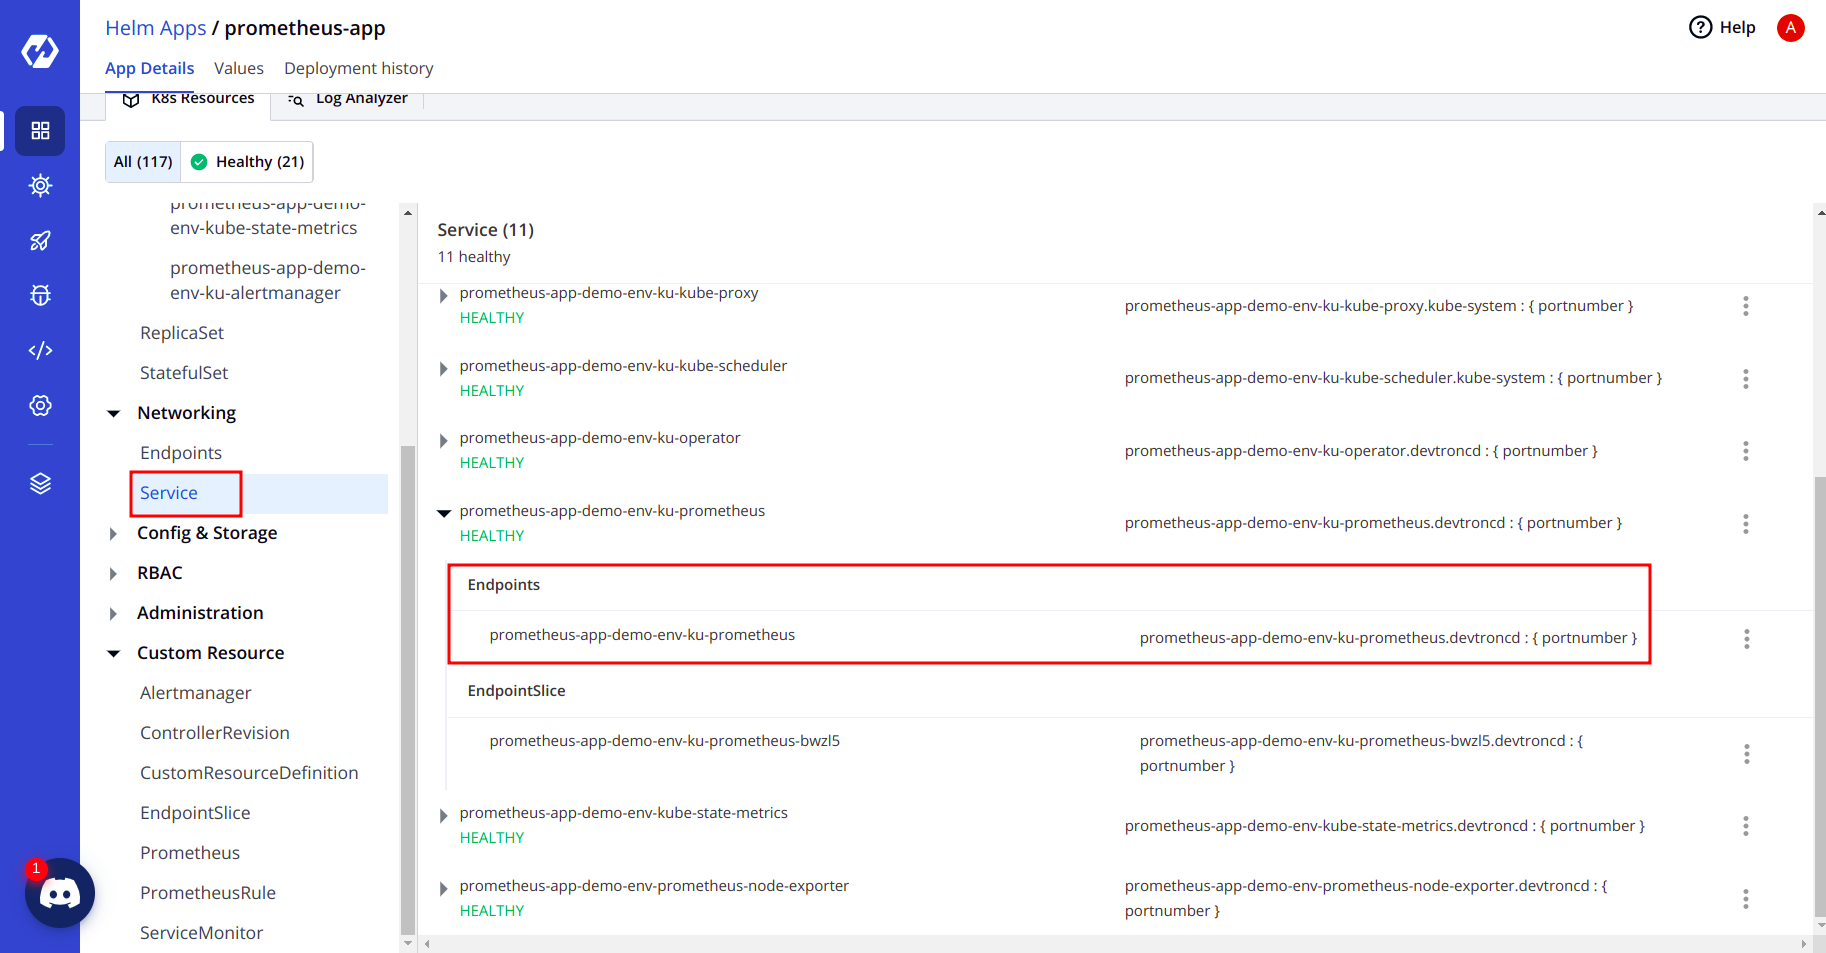
Task: Open the Jobs gear-sun icon in sidebar
Action: [40, 186]
